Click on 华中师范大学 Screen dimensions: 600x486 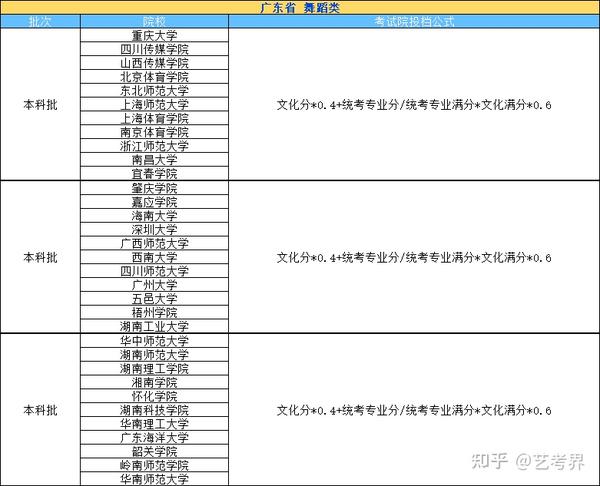(154, 341)
